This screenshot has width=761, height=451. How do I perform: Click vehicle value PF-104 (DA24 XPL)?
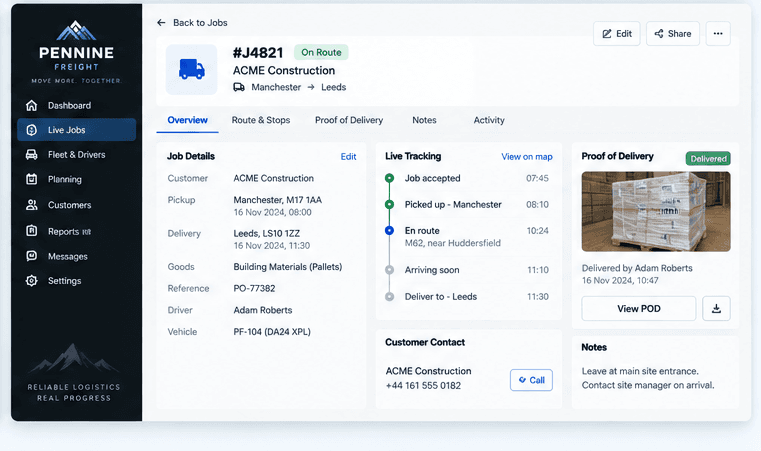point(272,332)
